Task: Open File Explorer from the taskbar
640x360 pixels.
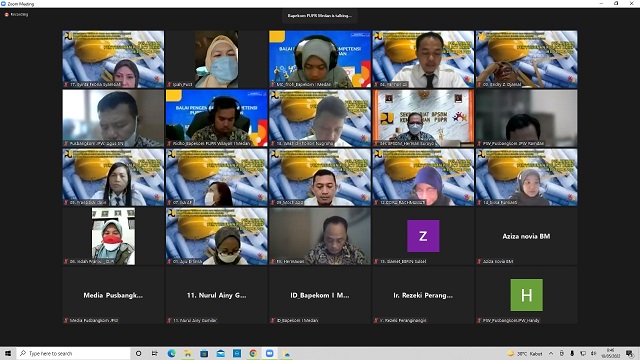Action: click(188, 353)
